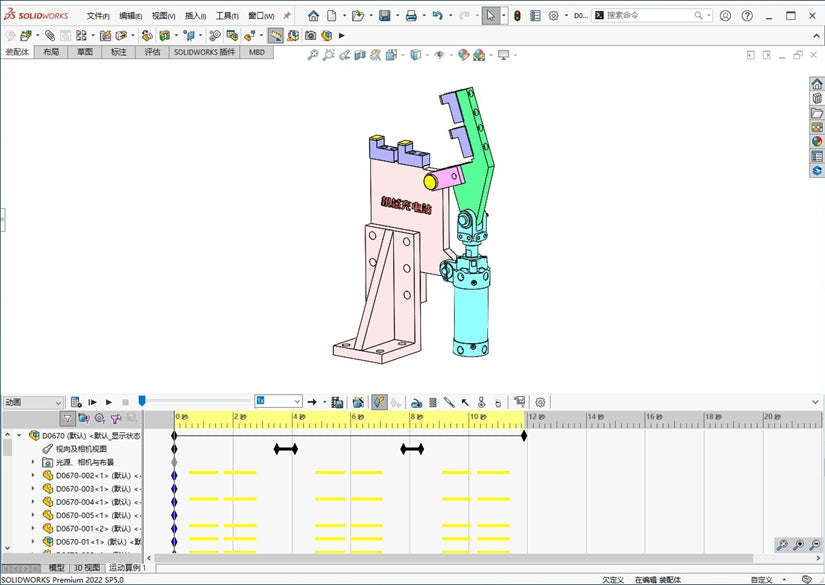The height and width of the screenshot is (585, 825).
Task: Switch to the 3D 视图 bottom tab
Action: click(x=87, y=568)
